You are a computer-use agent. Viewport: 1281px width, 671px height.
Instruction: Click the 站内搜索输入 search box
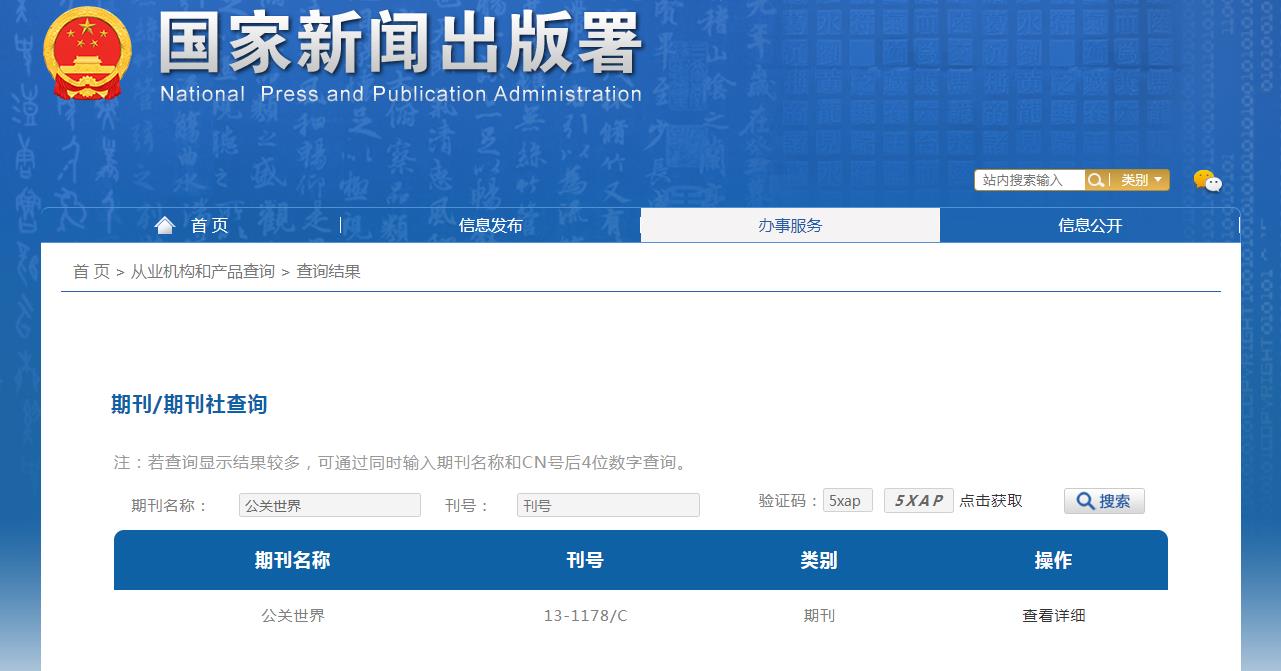1028,180
